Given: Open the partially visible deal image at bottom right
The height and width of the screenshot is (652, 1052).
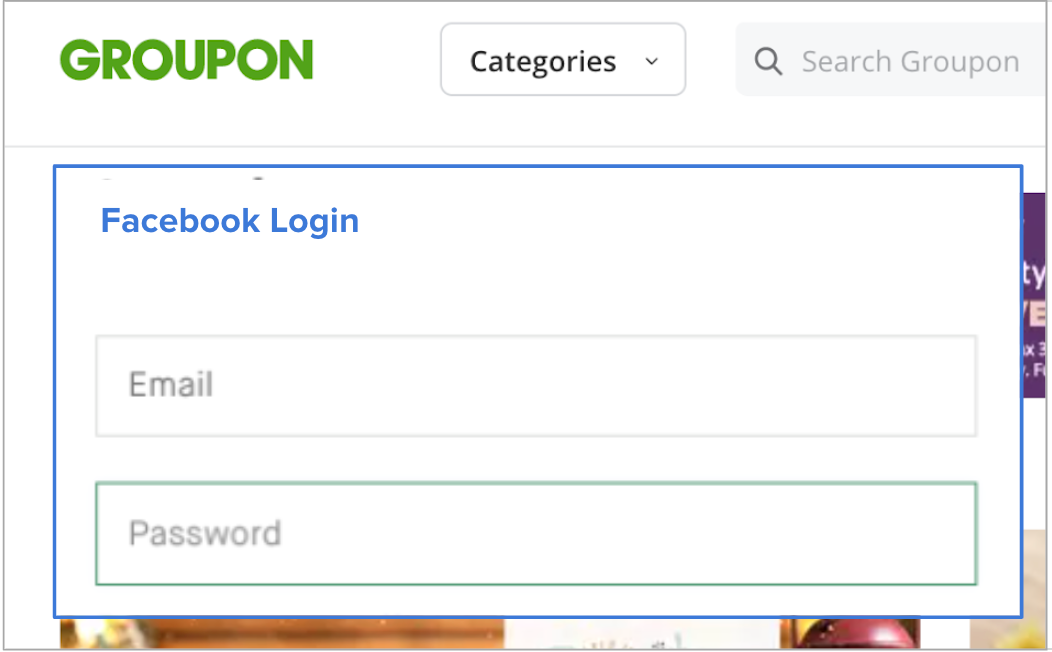Looking at the screenshot, I should [x=1008, y=633].
